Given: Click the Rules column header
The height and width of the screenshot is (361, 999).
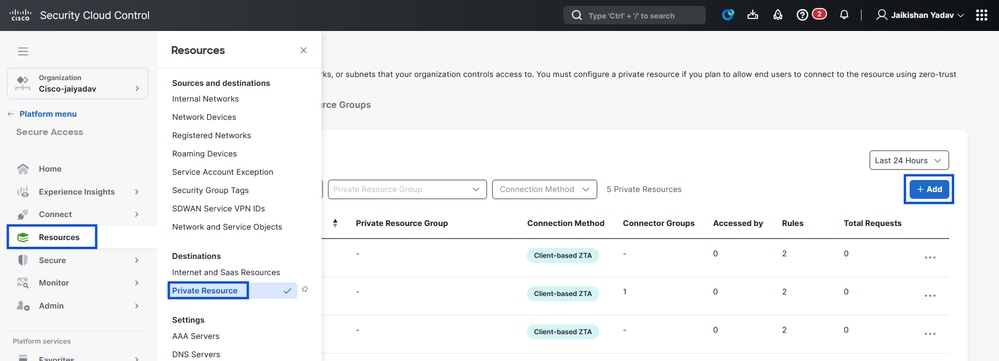Looking at the screenshot, I should 793,223.
